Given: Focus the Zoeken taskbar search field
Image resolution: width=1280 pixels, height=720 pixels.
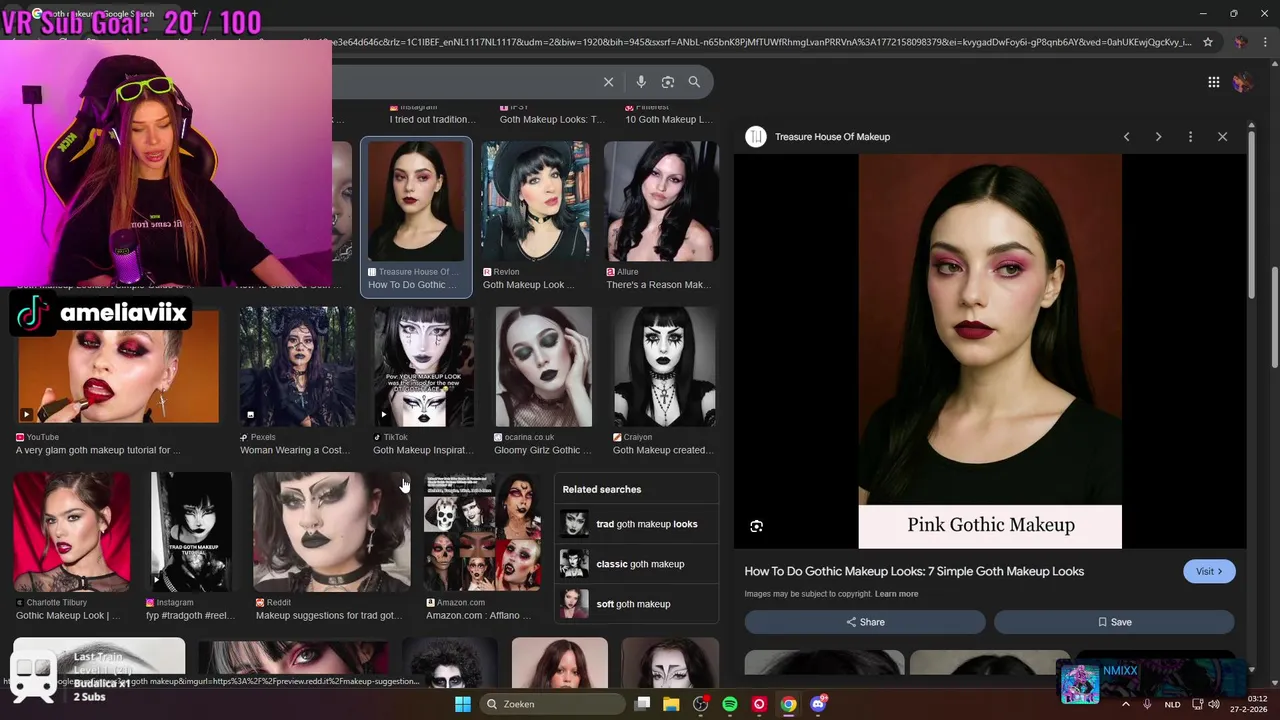Looking at the screenshot, I should pyautogui.click(x=550, y=704).
